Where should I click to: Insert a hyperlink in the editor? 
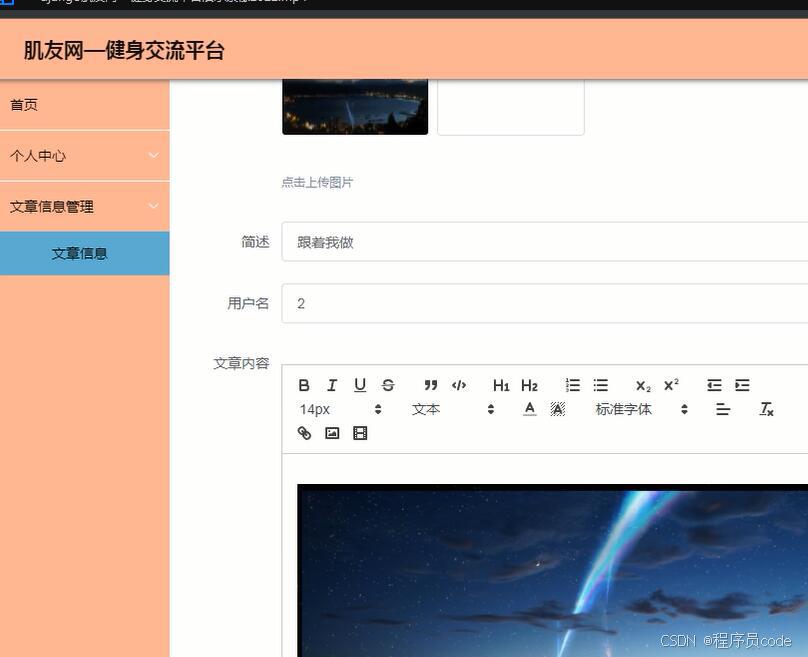coord(304,433)
